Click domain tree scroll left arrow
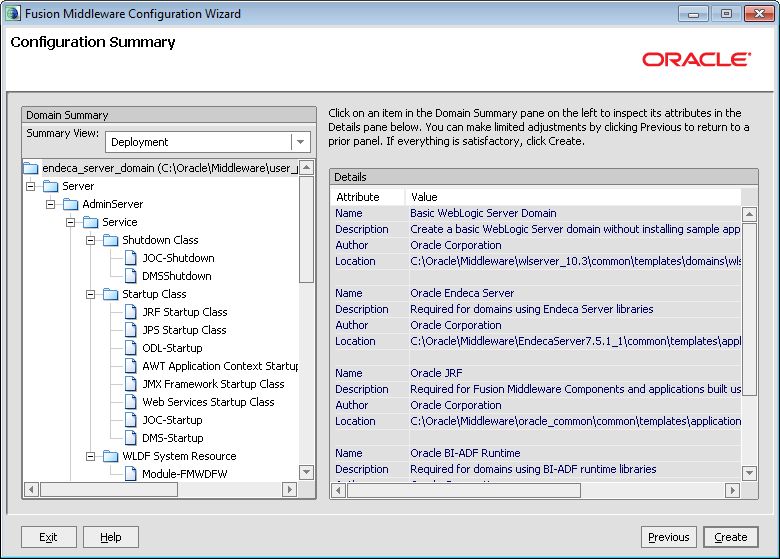 click(31, 489)
